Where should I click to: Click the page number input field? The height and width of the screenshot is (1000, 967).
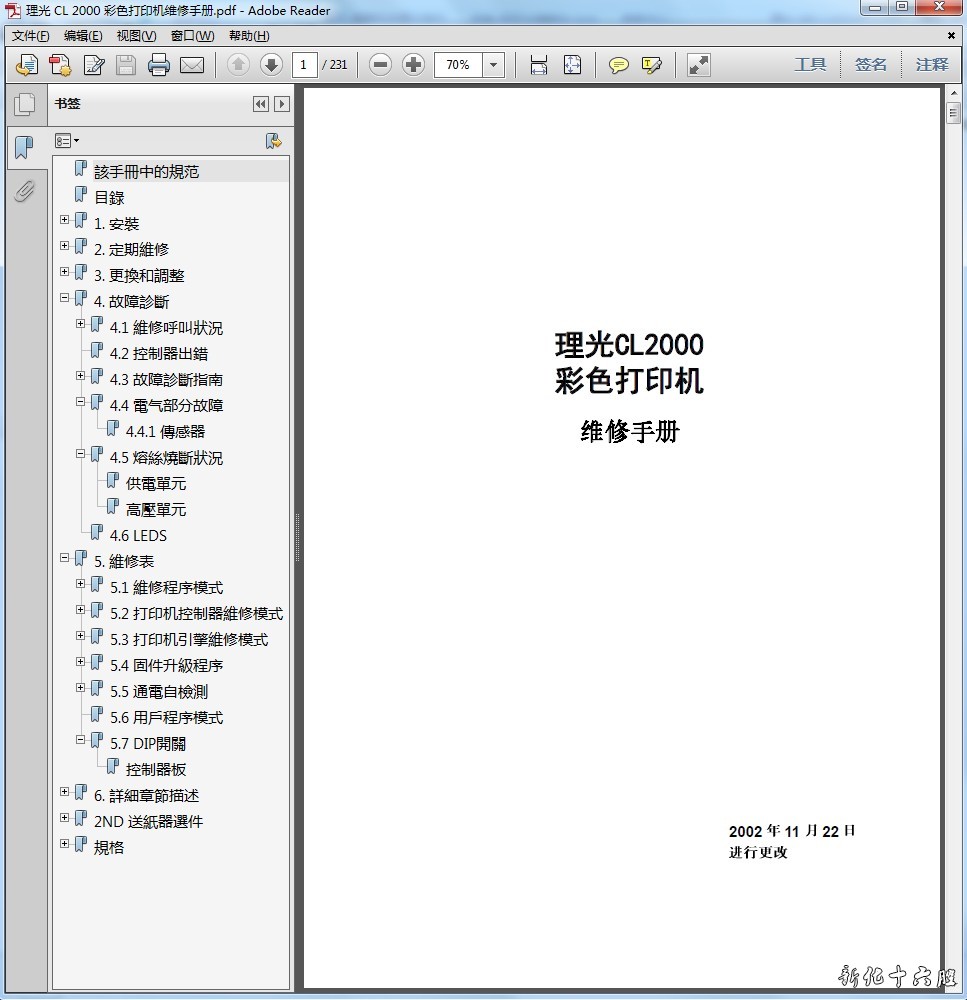point(305,65)
